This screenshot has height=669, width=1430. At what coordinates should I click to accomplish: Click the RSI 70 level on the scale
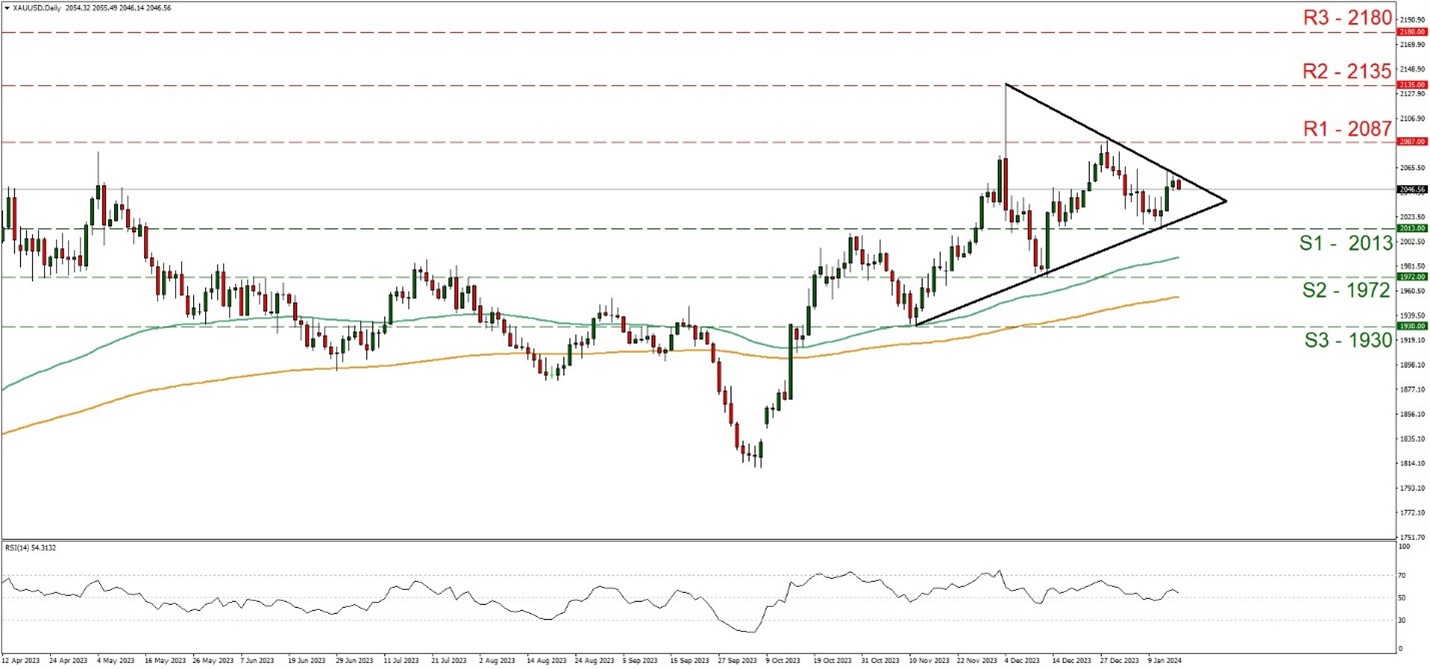pos(1406,576)
